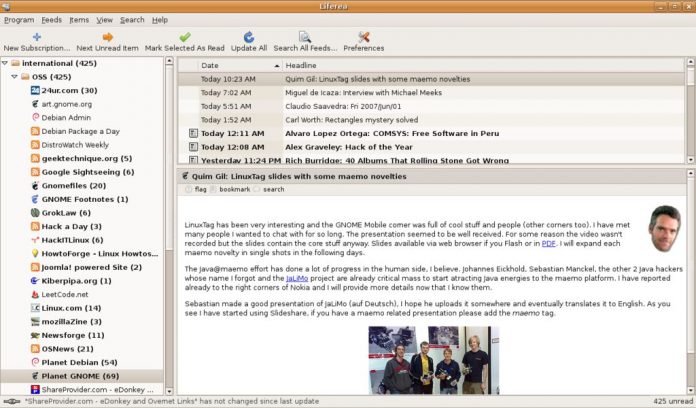Open the PDF link in the article
The image size is (696, 408).
(549, 243)
